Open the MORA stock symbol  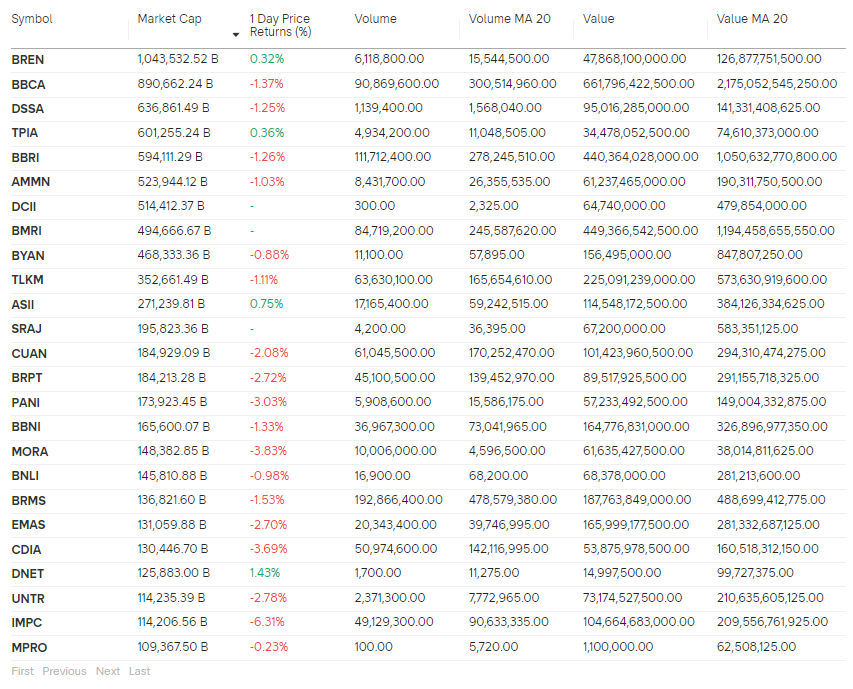(30, 451)
